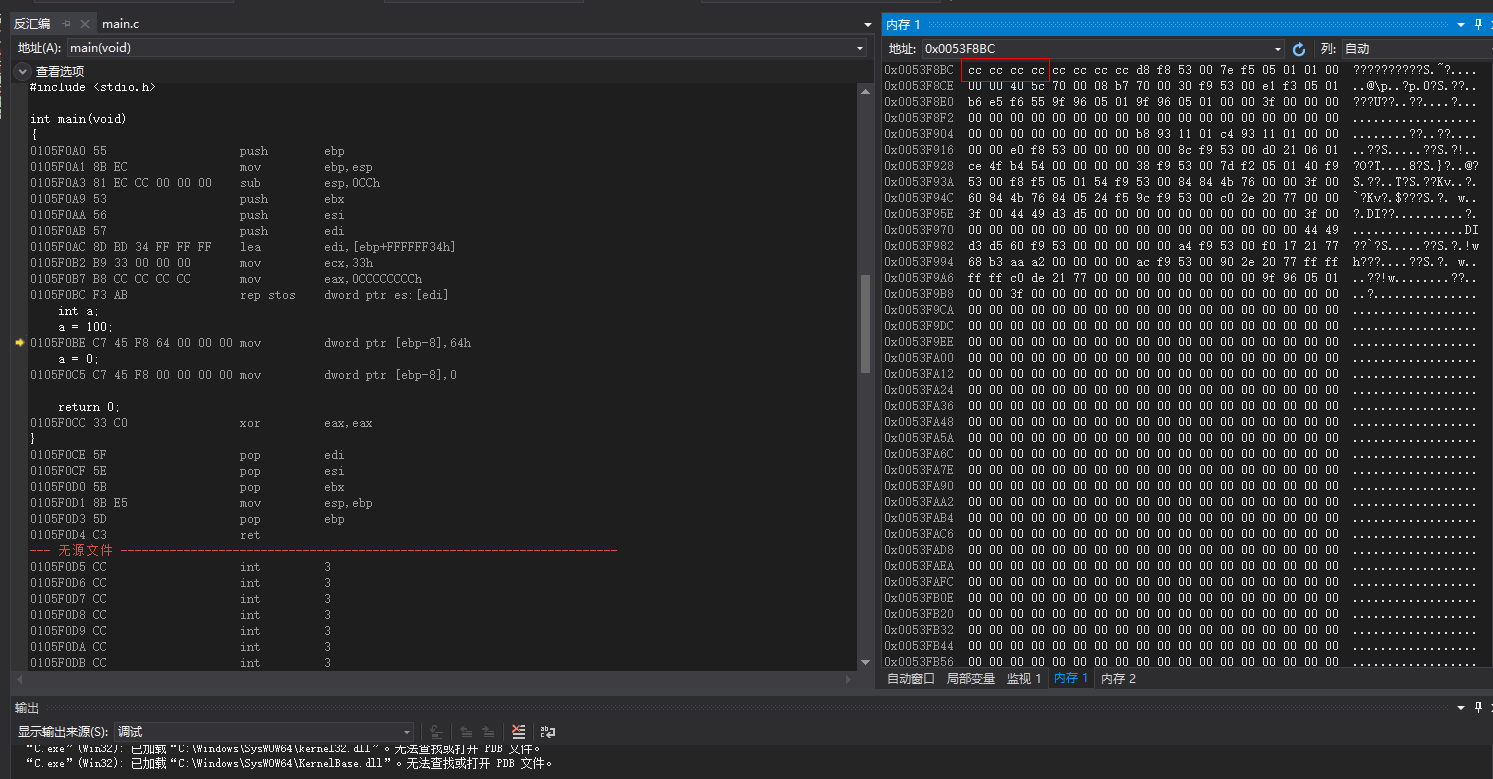The width and height of the screenshot is (1493, 779).
Task: Click the 'return 0;' source line
Action: [x=90, y=407]
